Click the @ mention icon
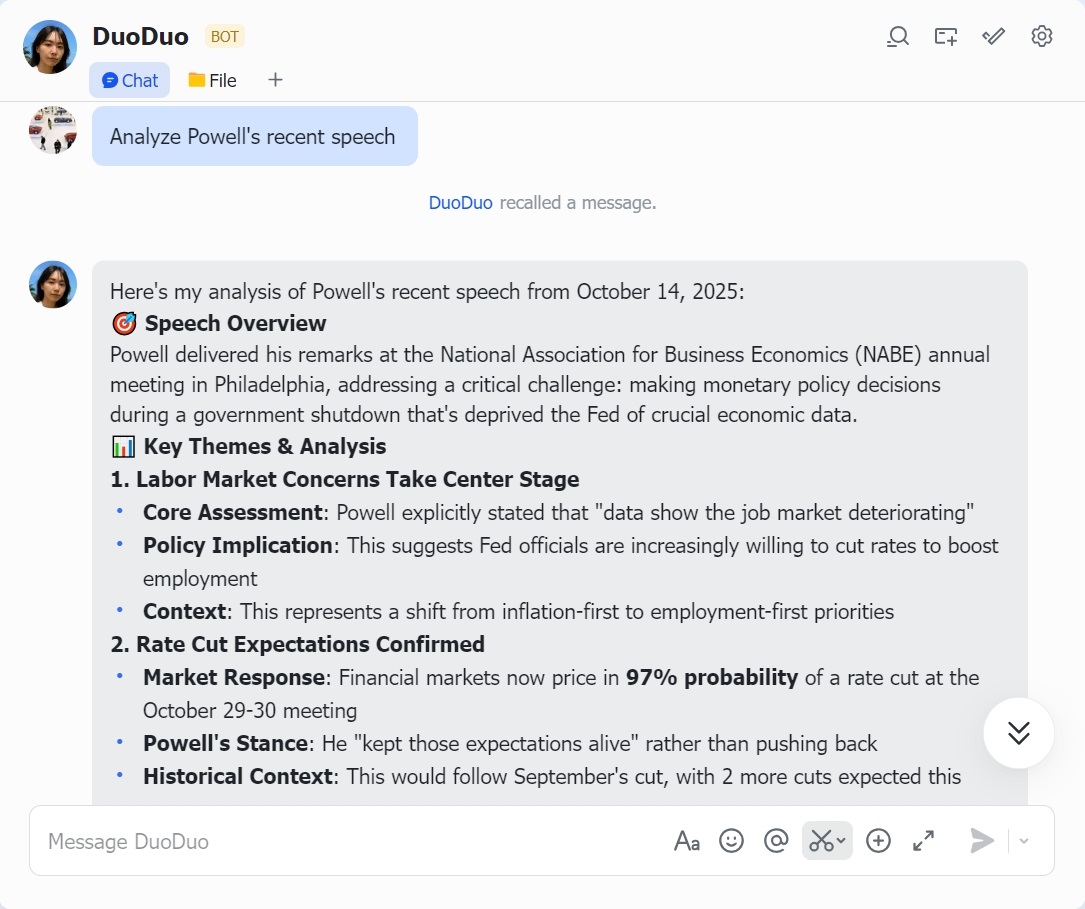This screenshot has height=909, width=1085. coord(776,841)
